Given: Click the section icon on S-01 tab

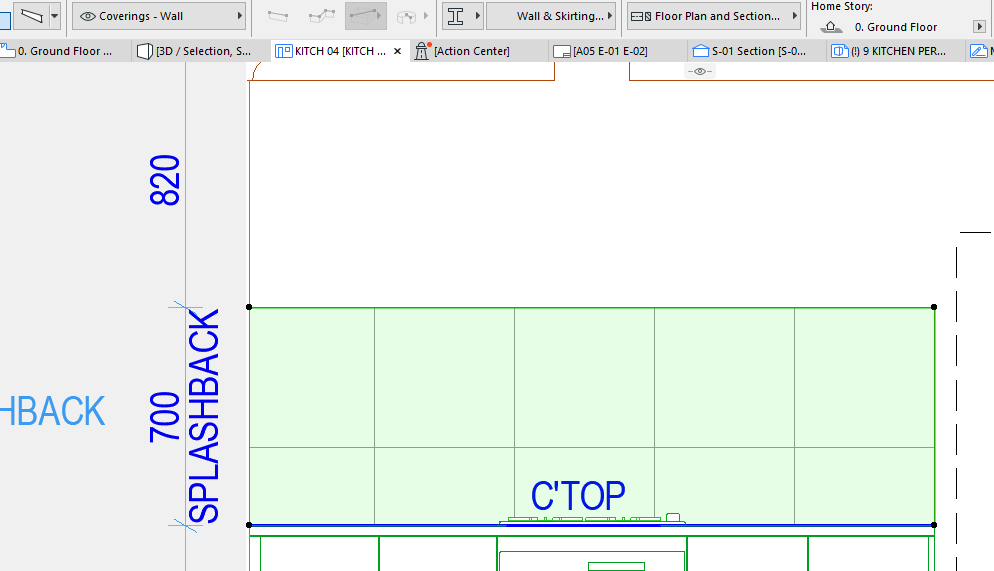Looking at the screenshot, I should [x=700, y=51].
